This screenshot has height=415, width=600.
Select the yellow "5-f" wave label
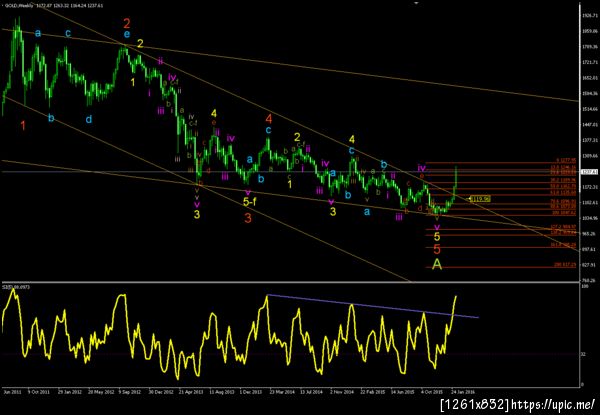click(x=250, y=201)
